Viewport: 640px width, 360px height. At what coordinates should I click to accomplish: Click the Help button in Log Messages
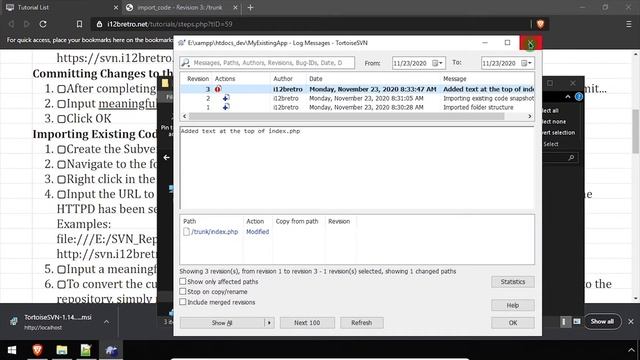coord(513,305)
